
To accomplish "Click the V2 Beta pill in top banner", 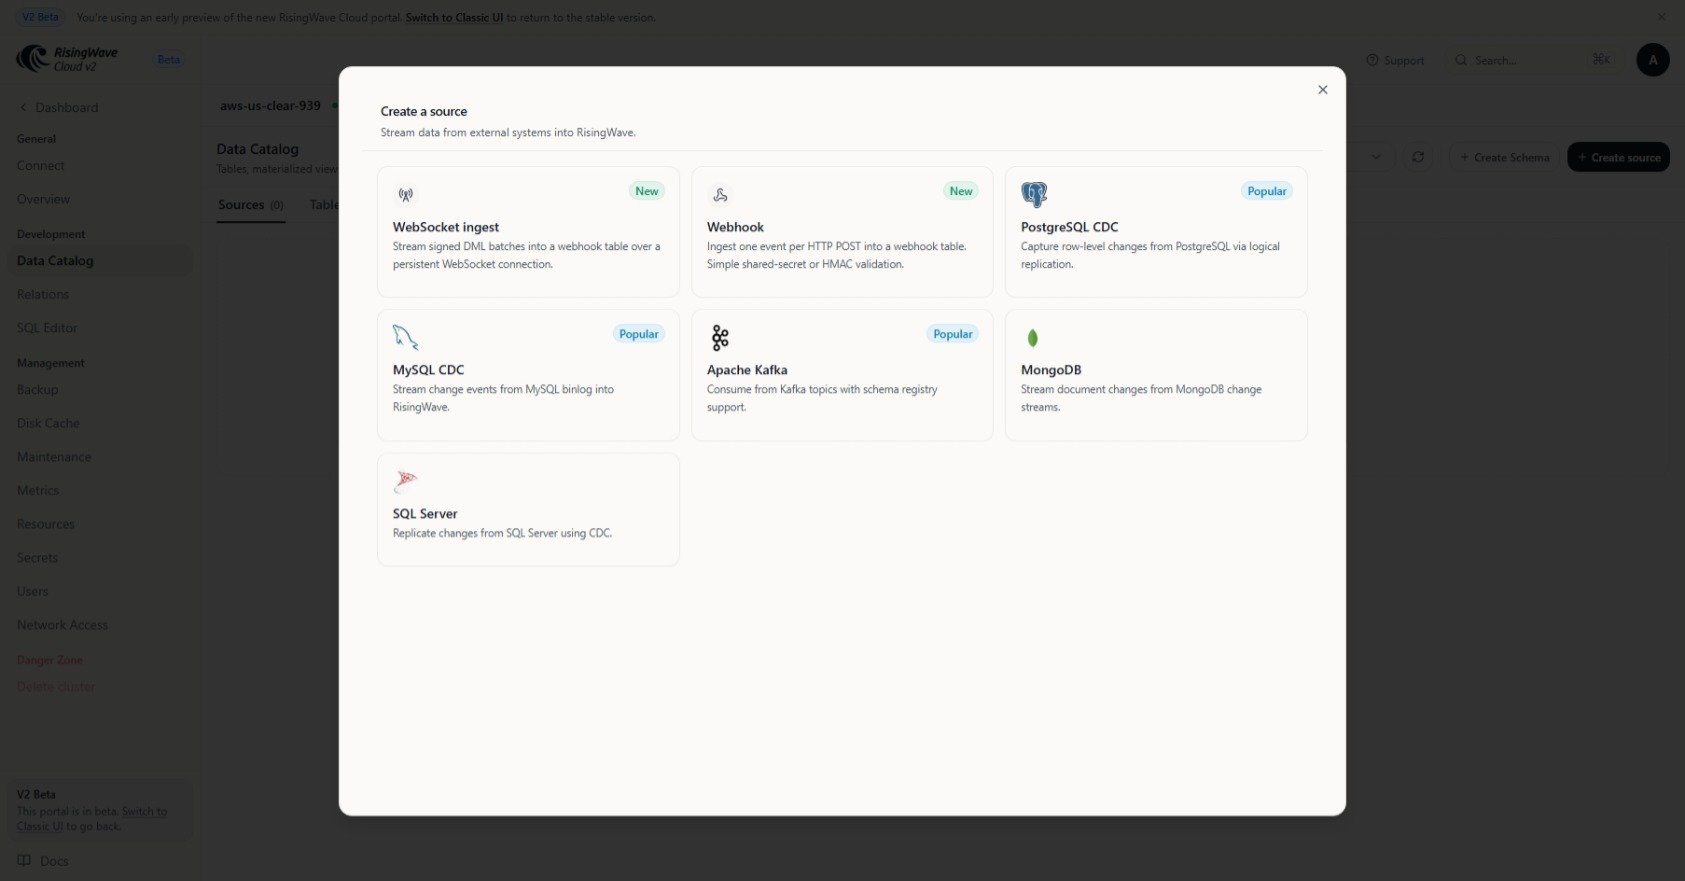I will [40, 17].
